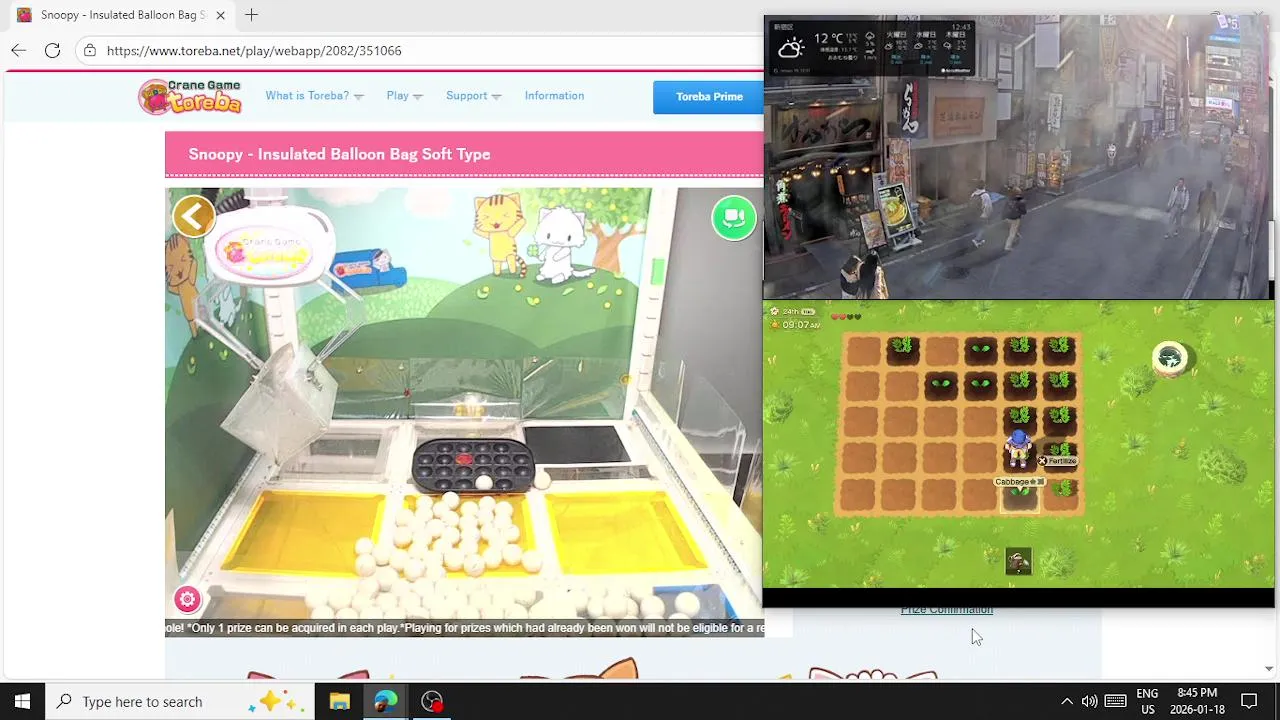
Task: Open File Explorer from taskbar
Action: tap(339, 701)
